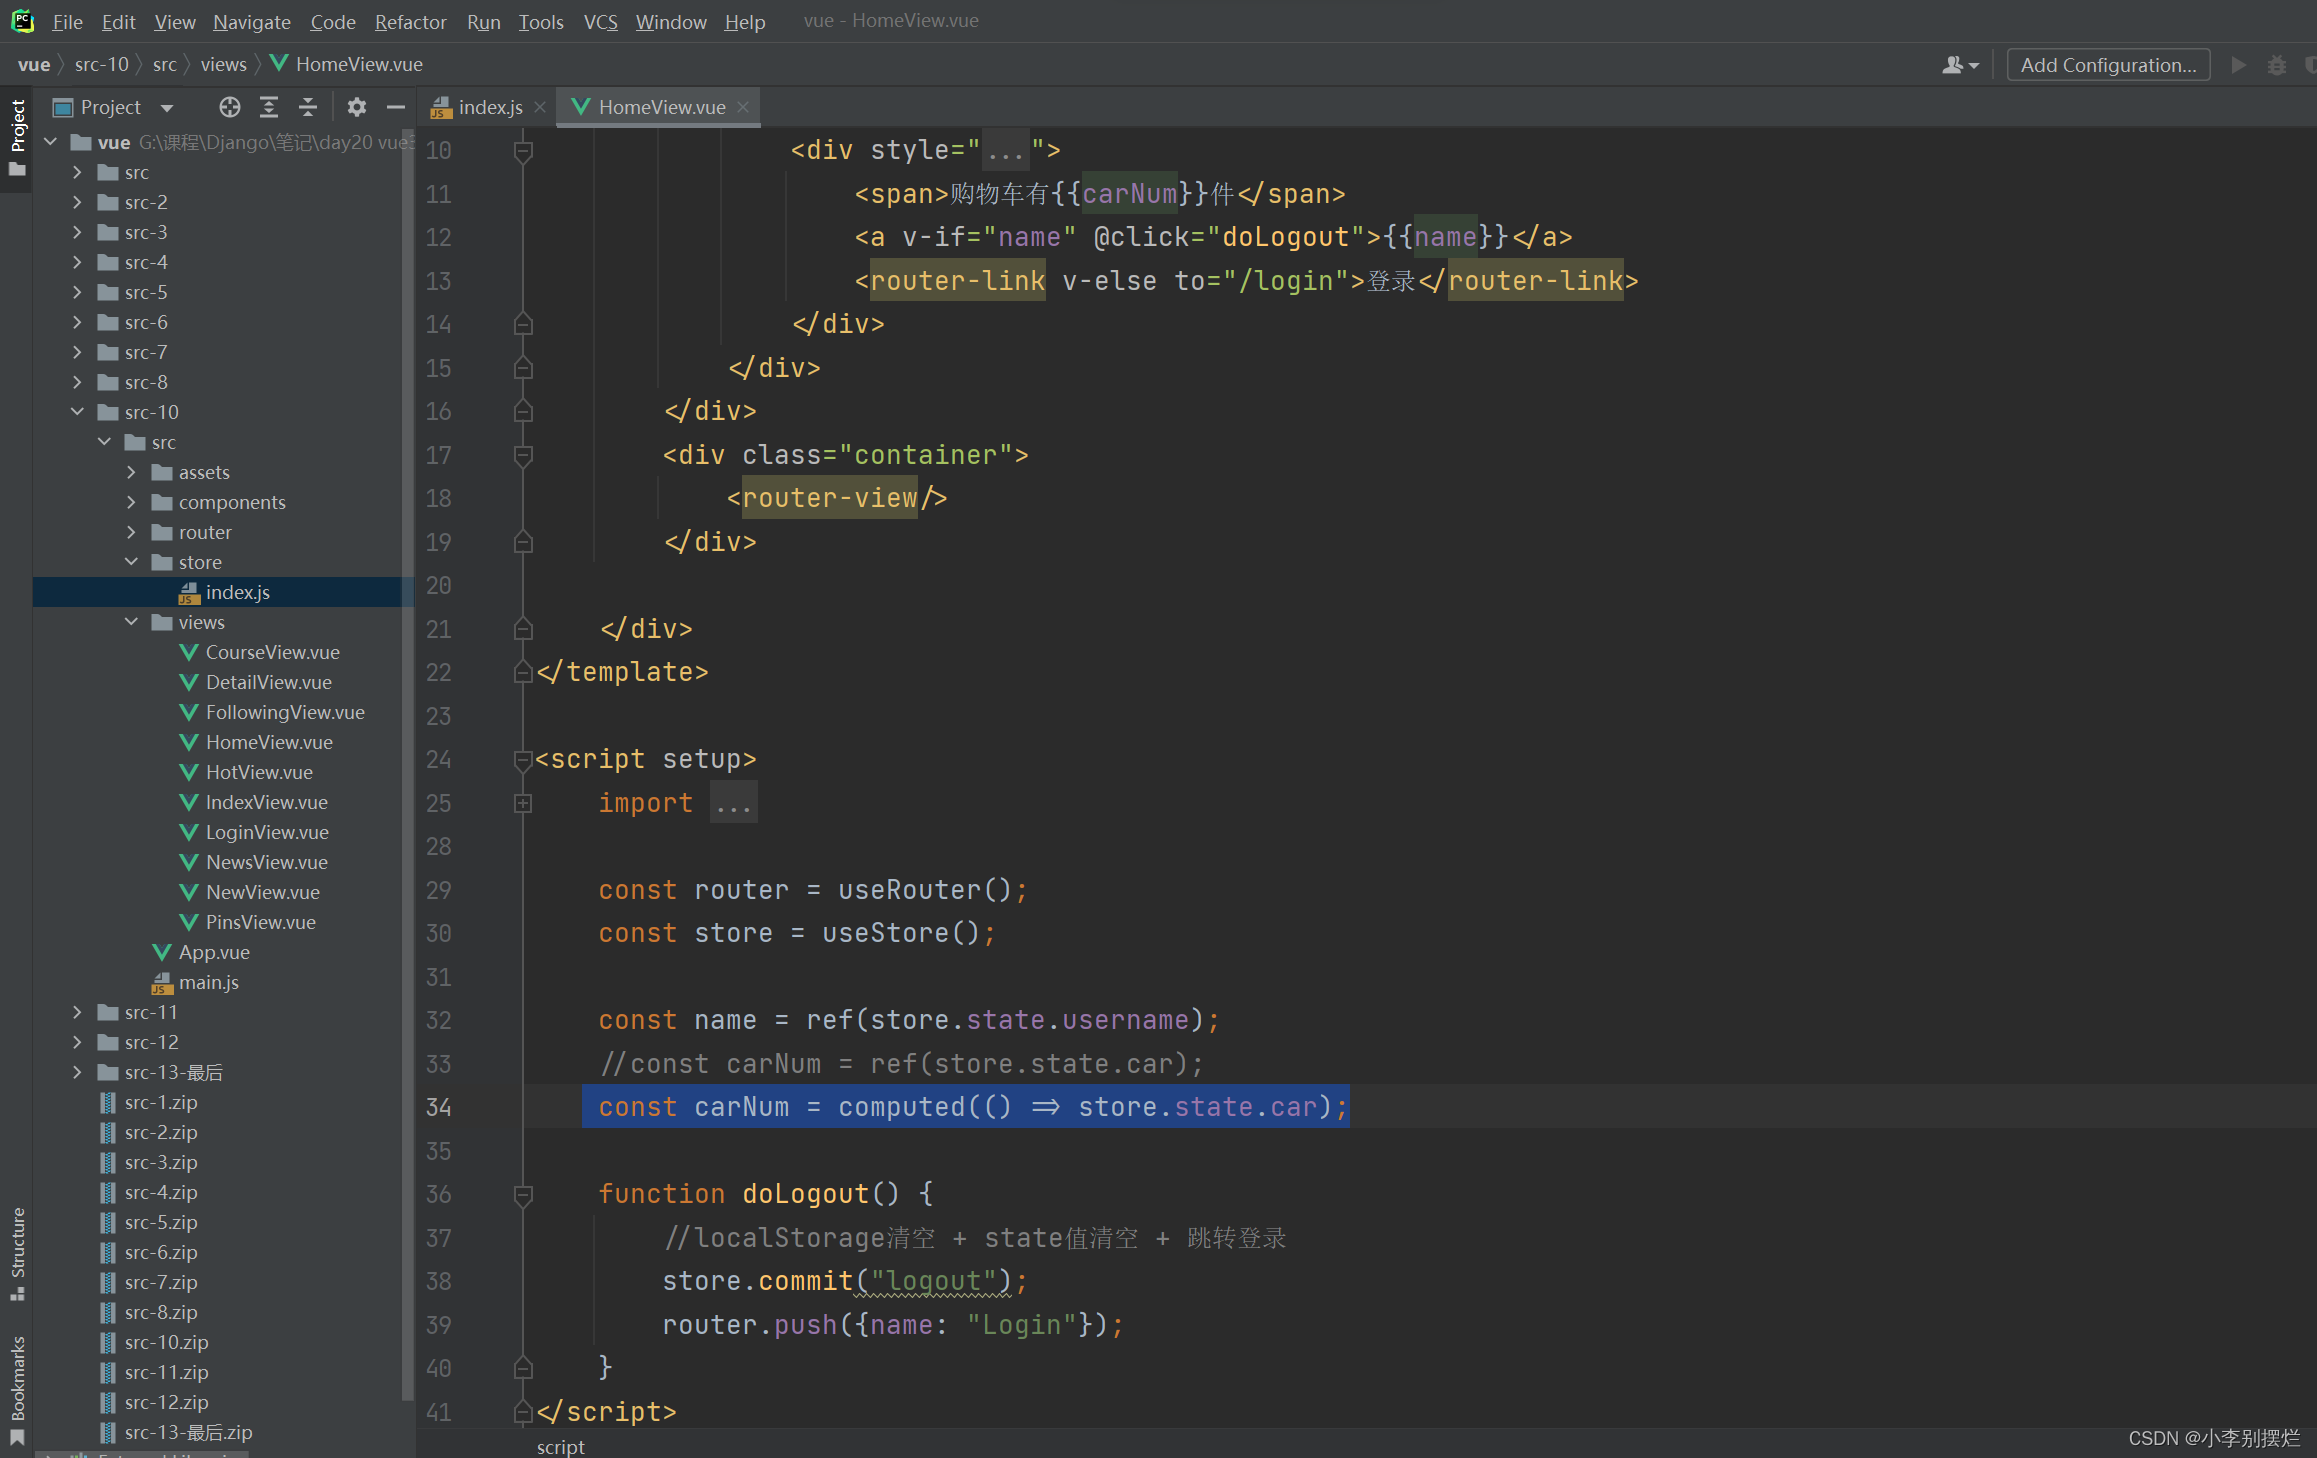Open CourseView.vue in project tree
Screen dimensions: 2317x1458
click(260, 652)
